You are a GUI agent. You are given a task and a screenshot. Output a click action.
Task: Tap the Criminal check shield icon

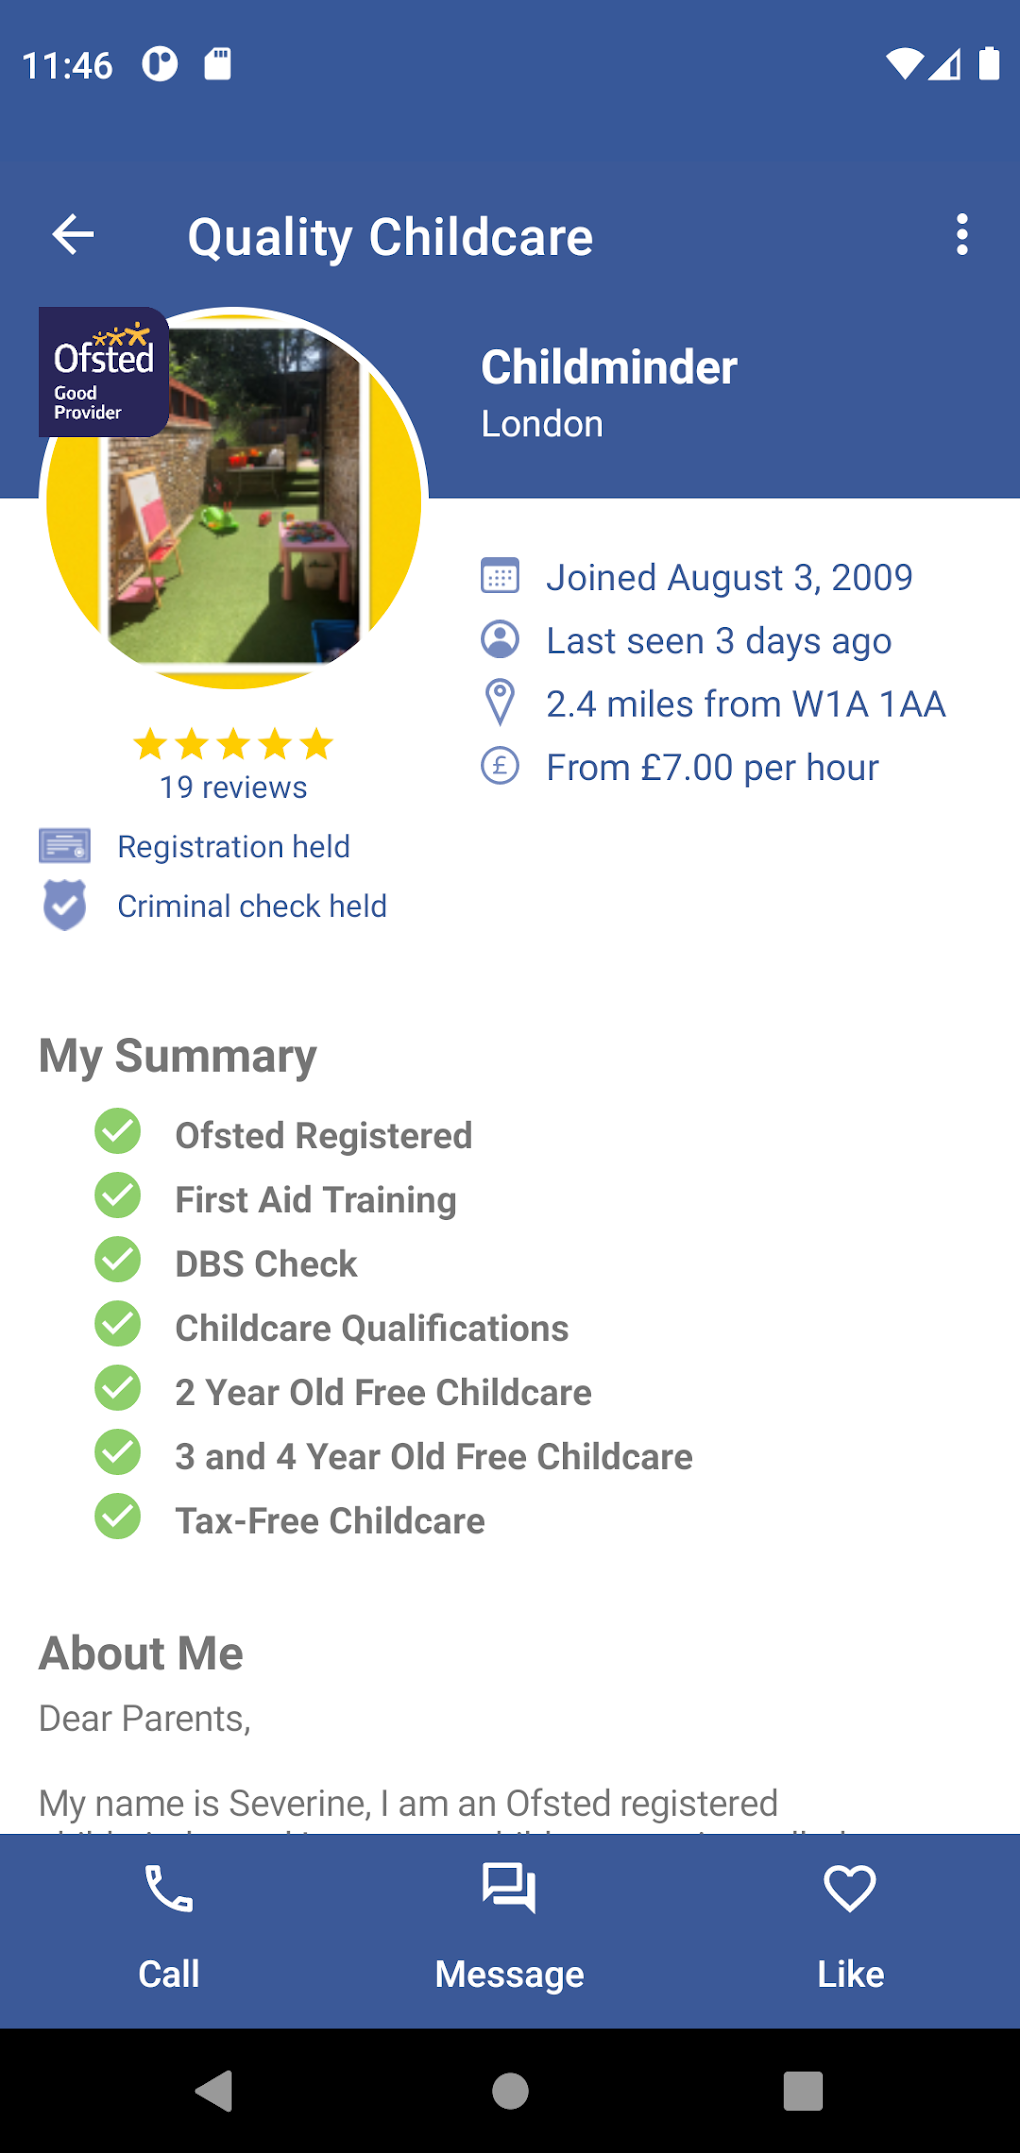tap(64, 905)
